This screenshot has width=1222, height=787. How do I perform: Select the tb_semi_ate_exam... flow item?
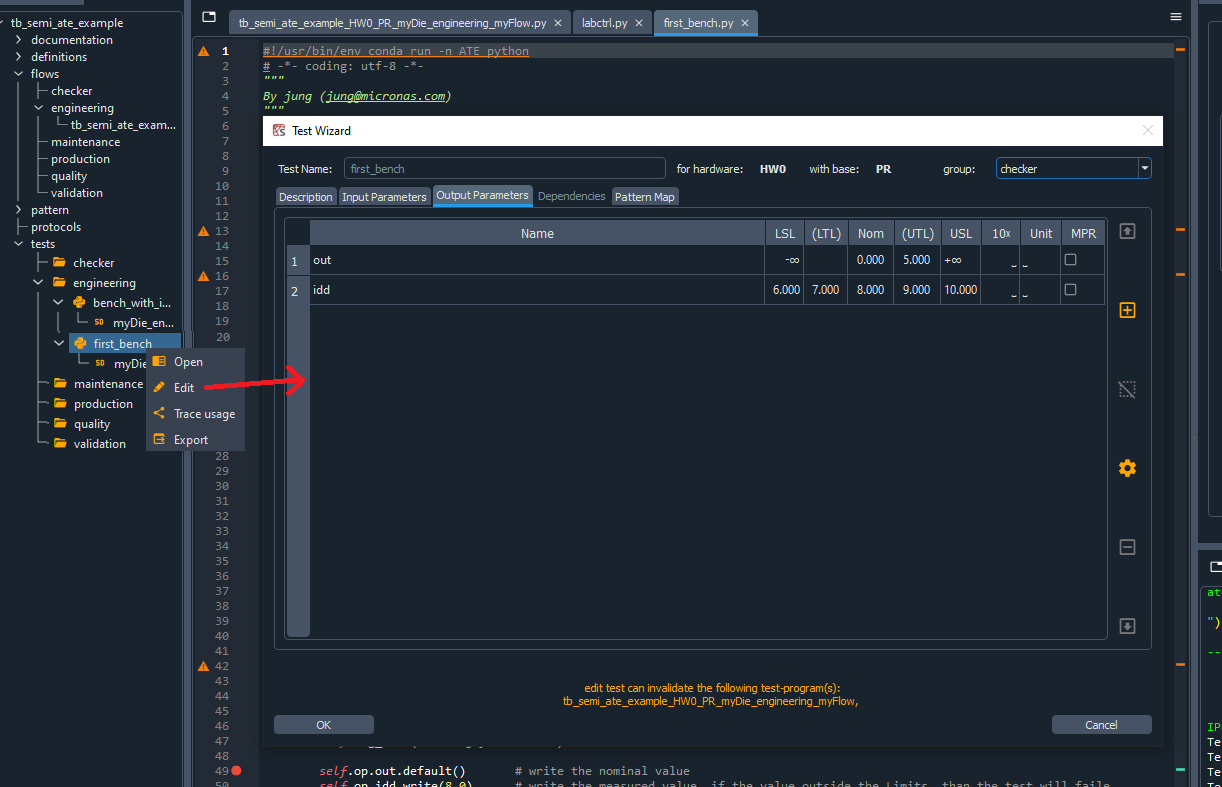click(x=123, y=125)
